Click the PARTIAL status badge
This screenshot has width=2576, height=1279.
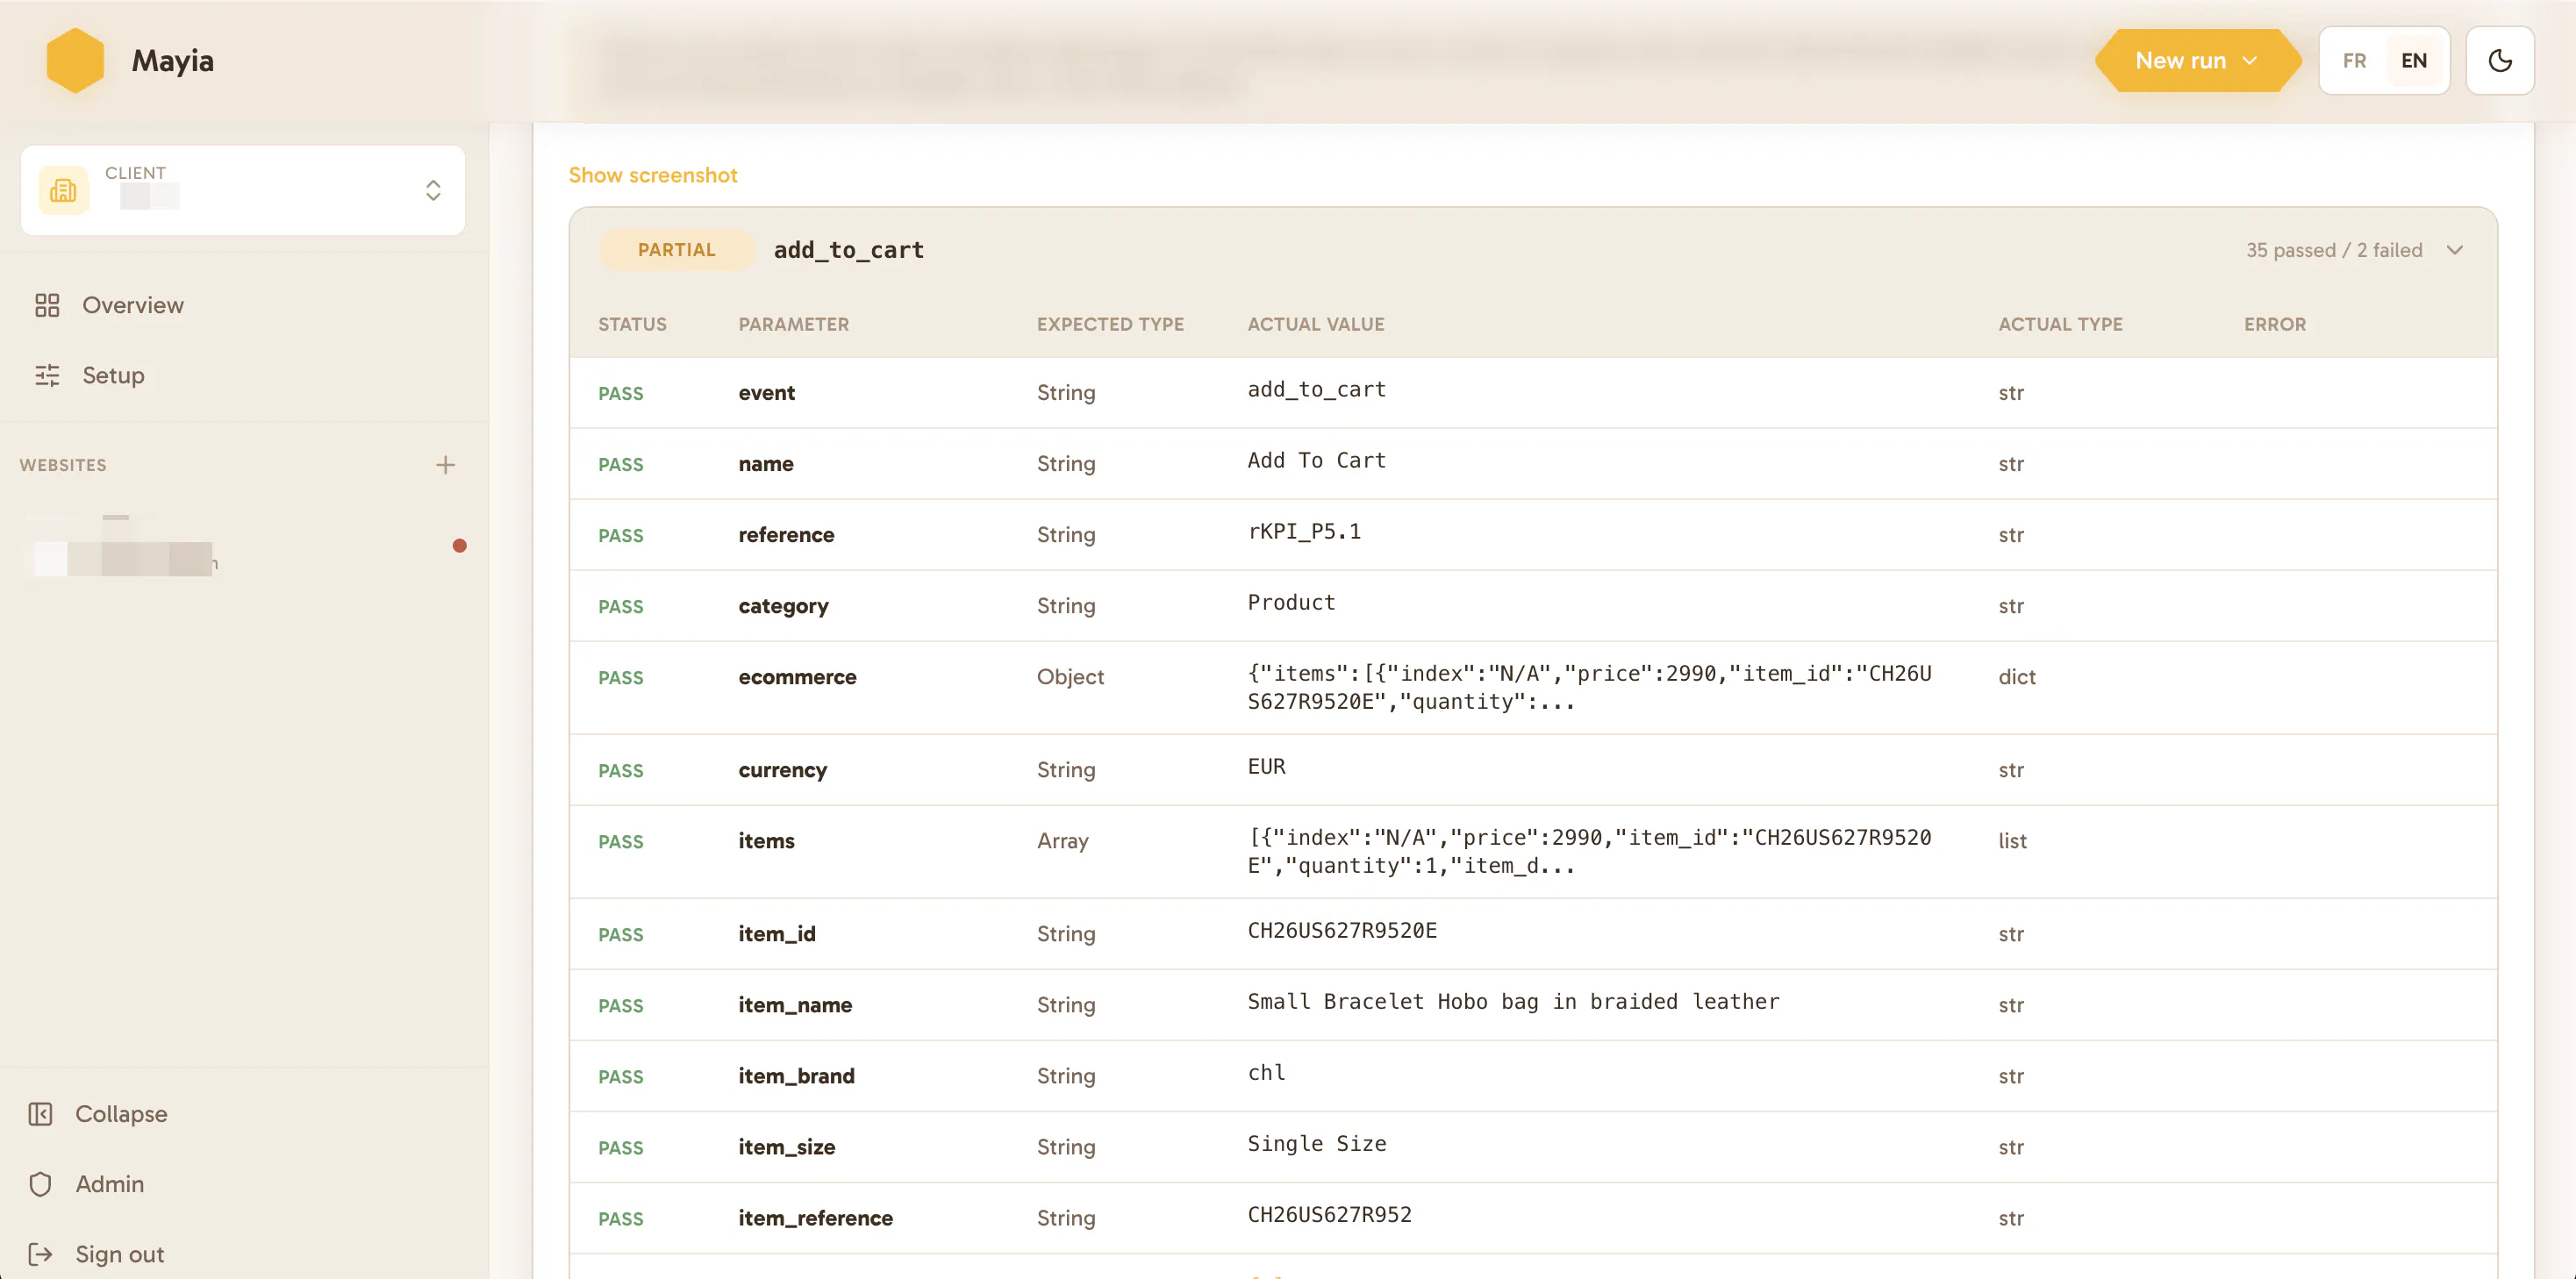676,249
